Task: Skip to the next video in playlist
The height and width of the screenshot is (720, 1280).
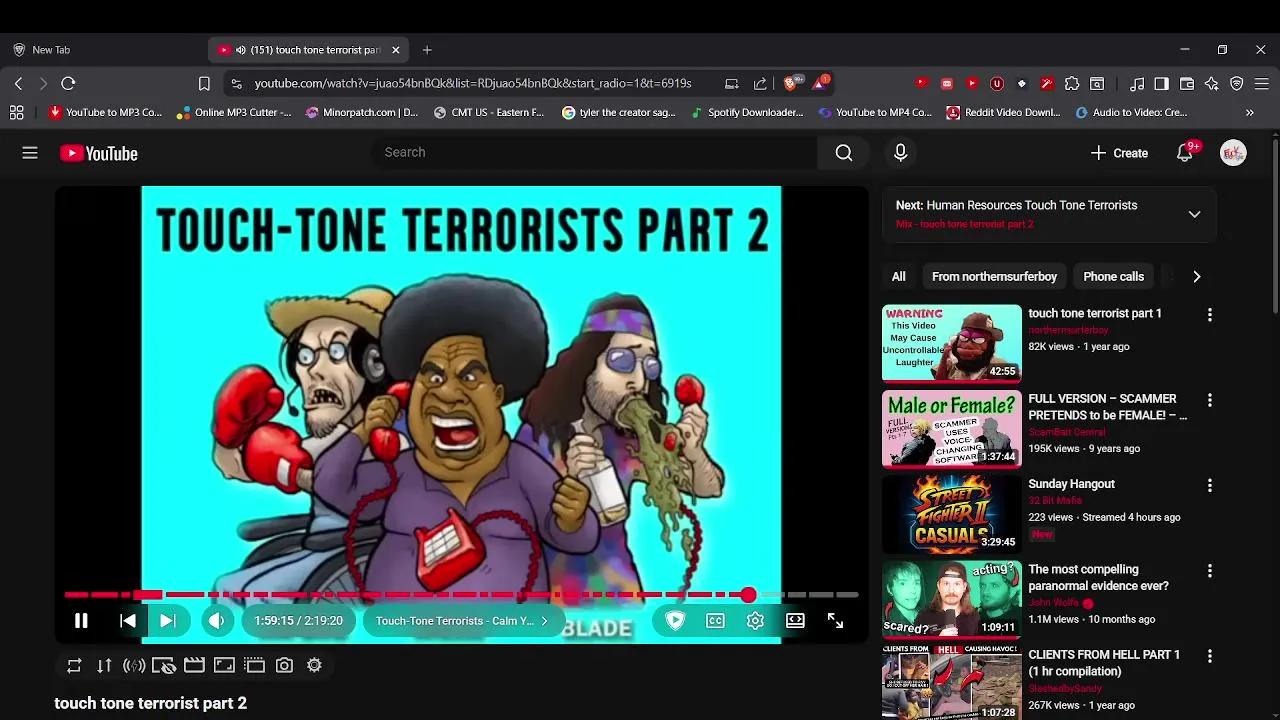Action: [x=168, y=621]
